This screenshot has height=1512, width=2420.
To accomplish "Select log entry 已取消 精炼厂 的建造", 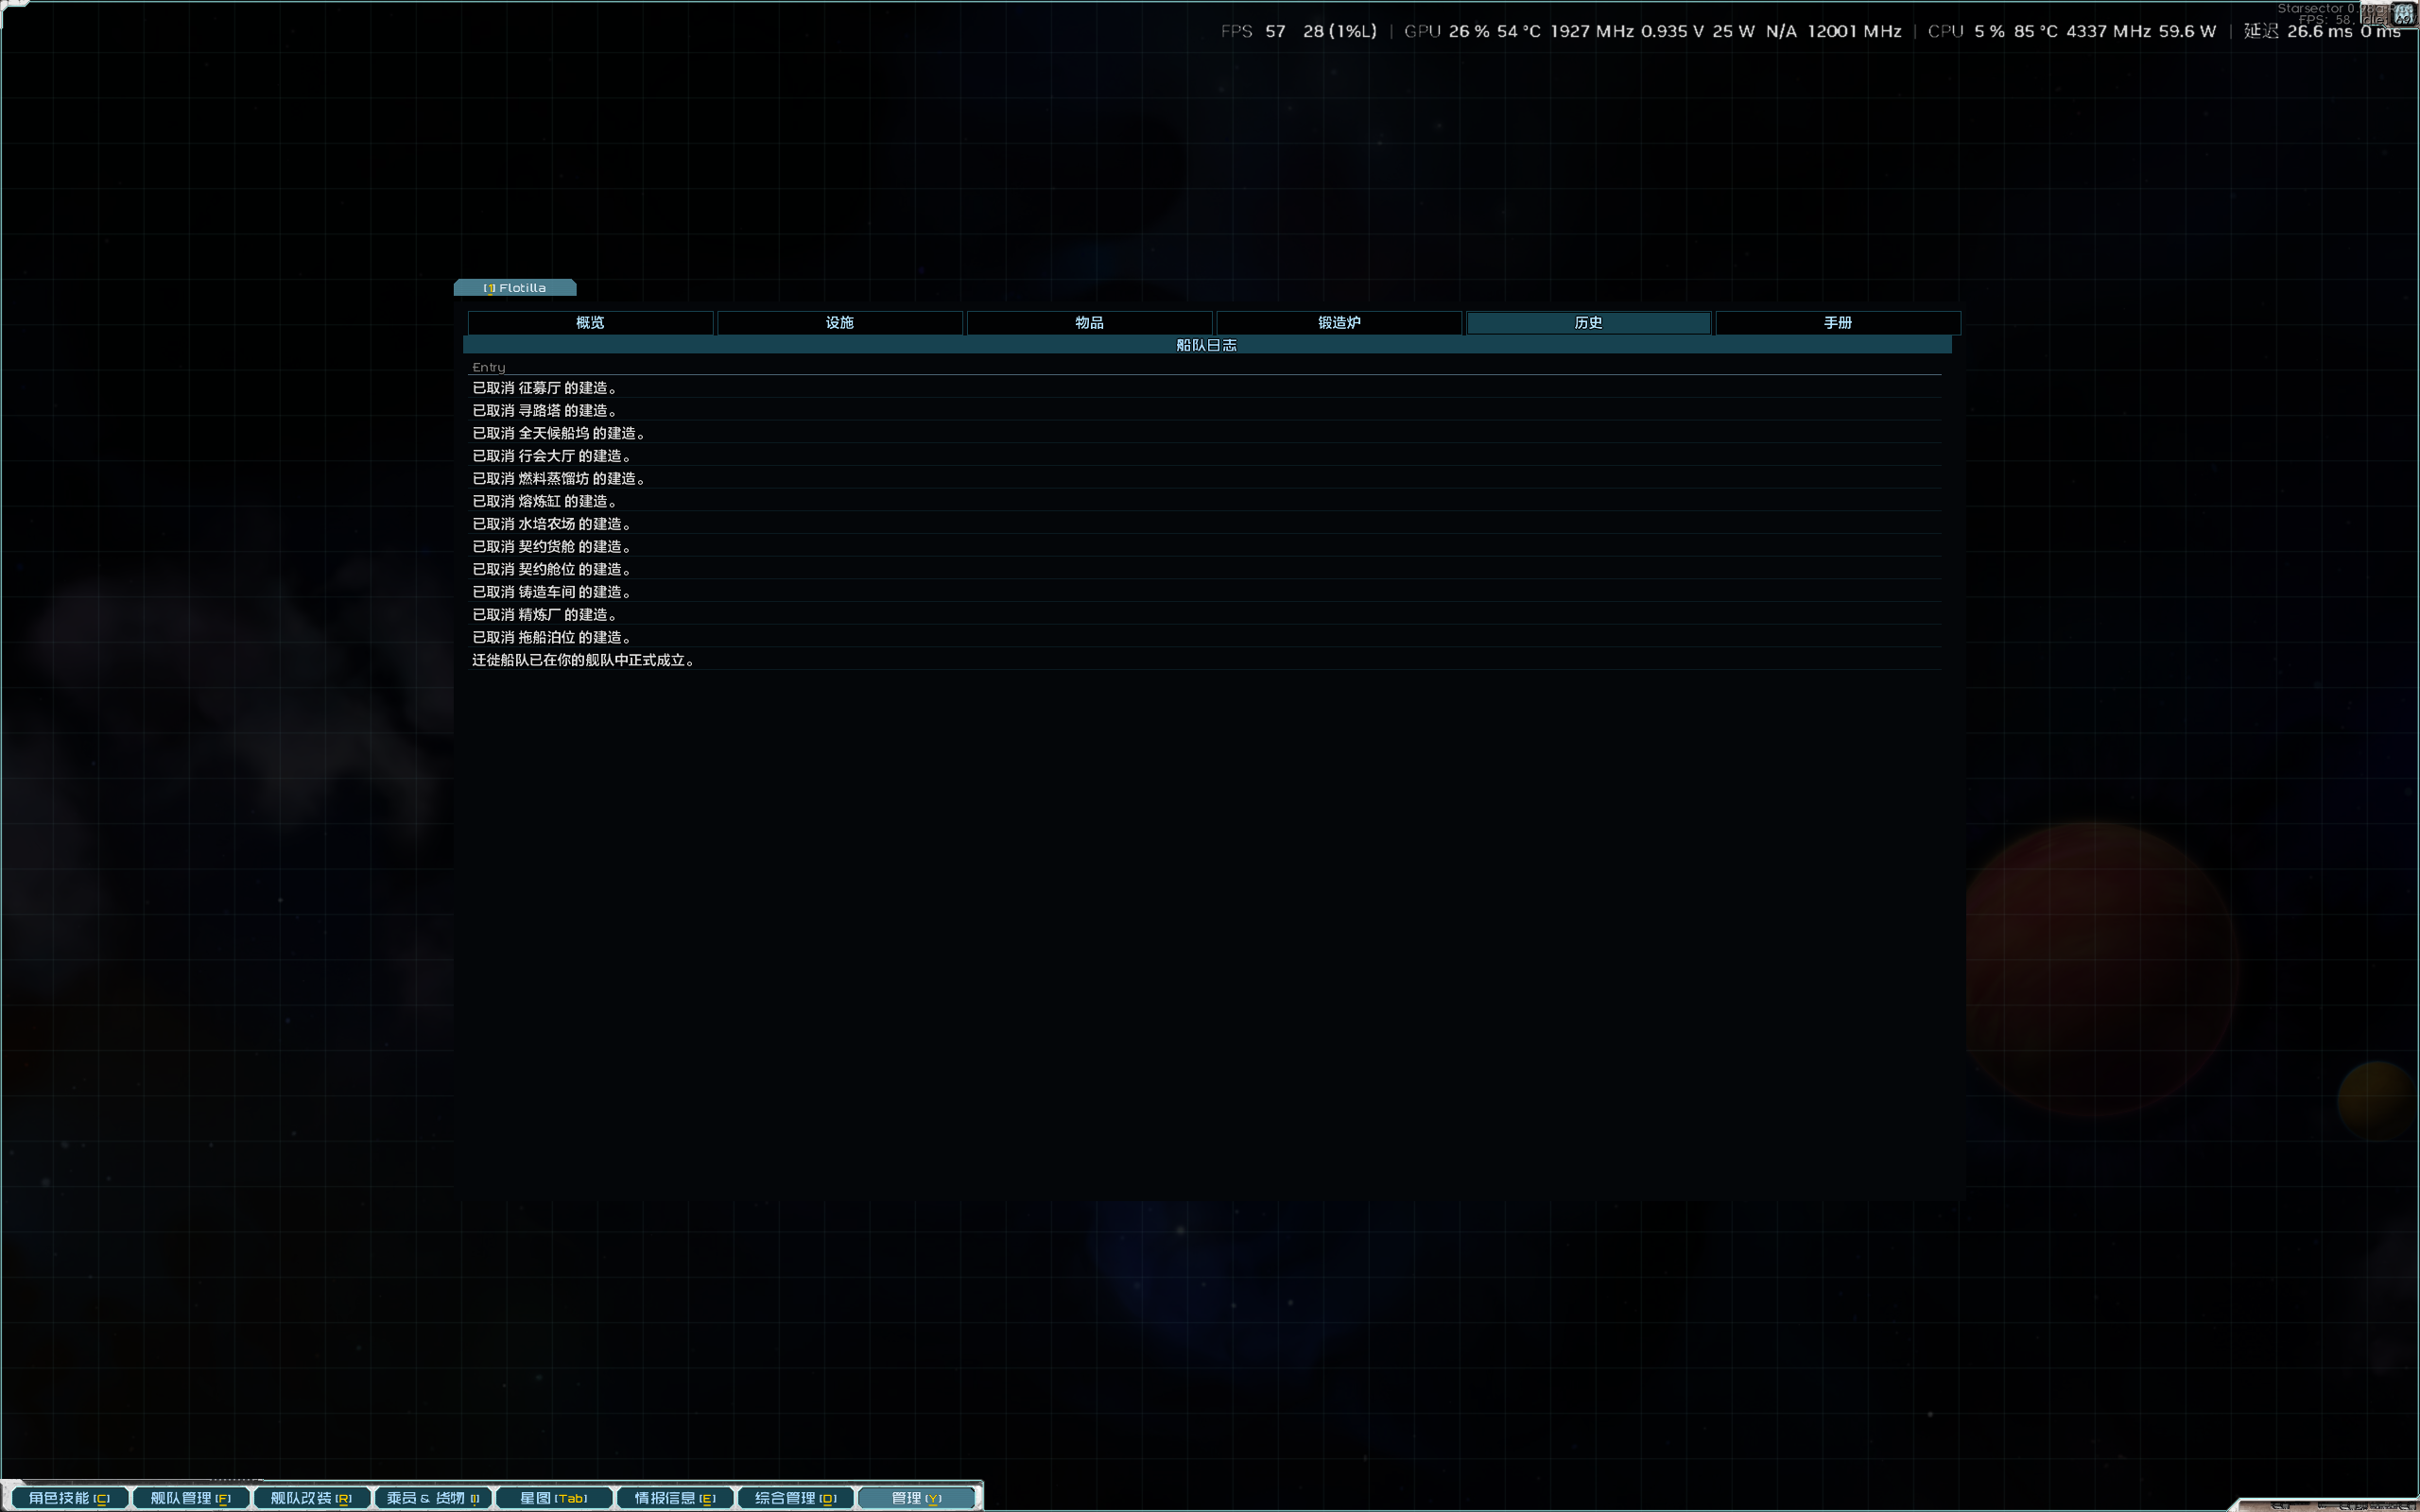I will click(1207, 614).
